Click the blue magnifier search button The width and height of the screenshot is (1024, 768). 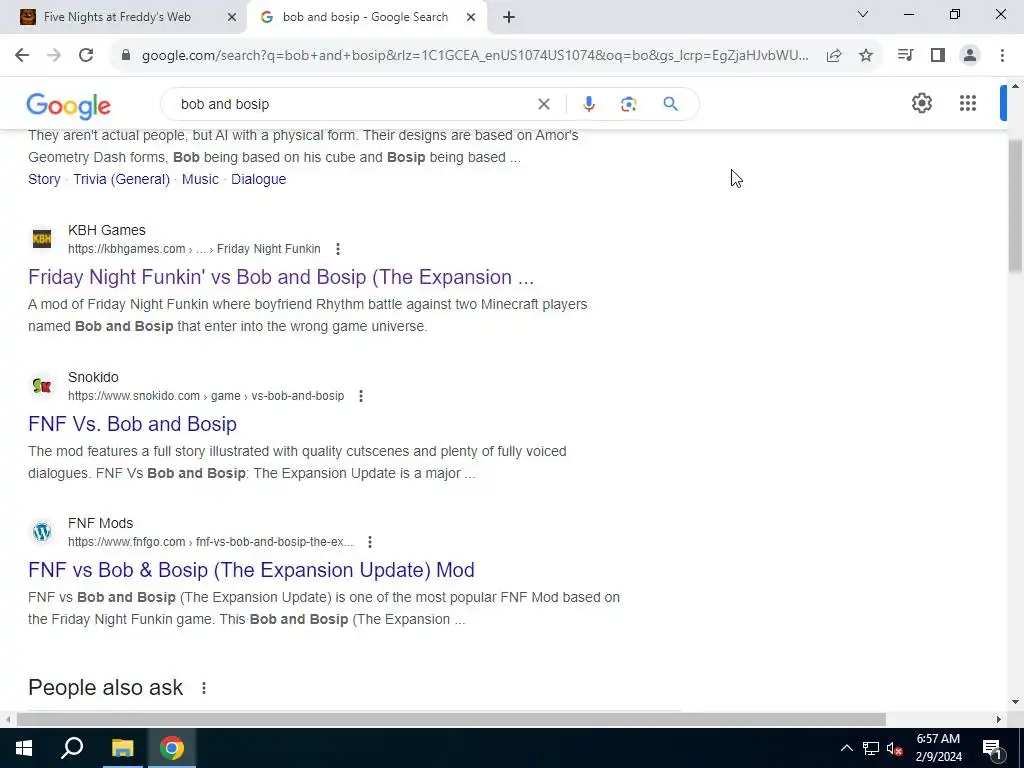(x=671, y=104)
